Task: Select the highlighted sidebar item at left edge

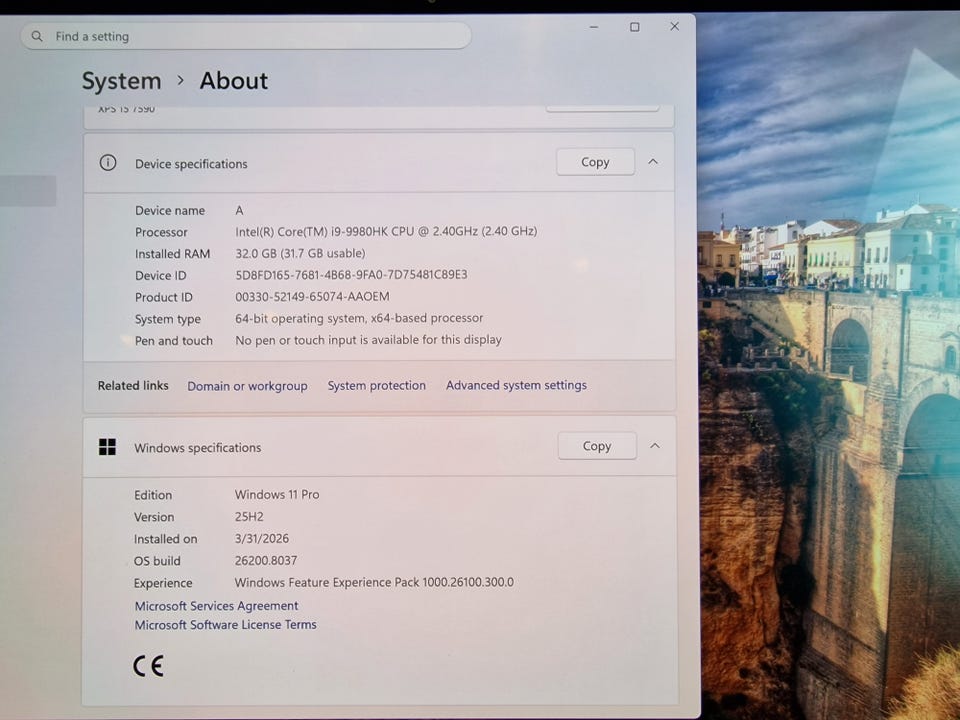Action: [x=28, y=190]
